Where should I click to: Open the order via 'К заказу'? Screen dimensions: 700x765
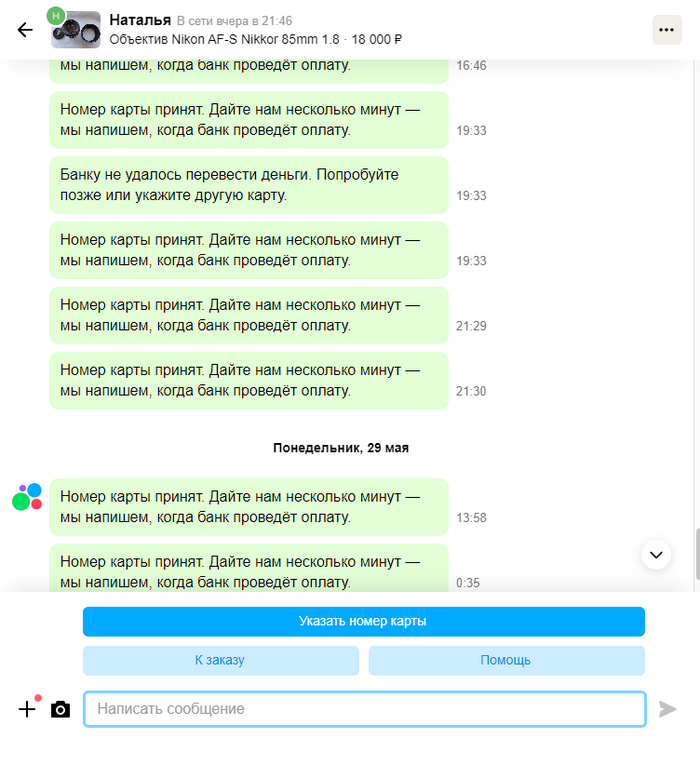(220, 660)
